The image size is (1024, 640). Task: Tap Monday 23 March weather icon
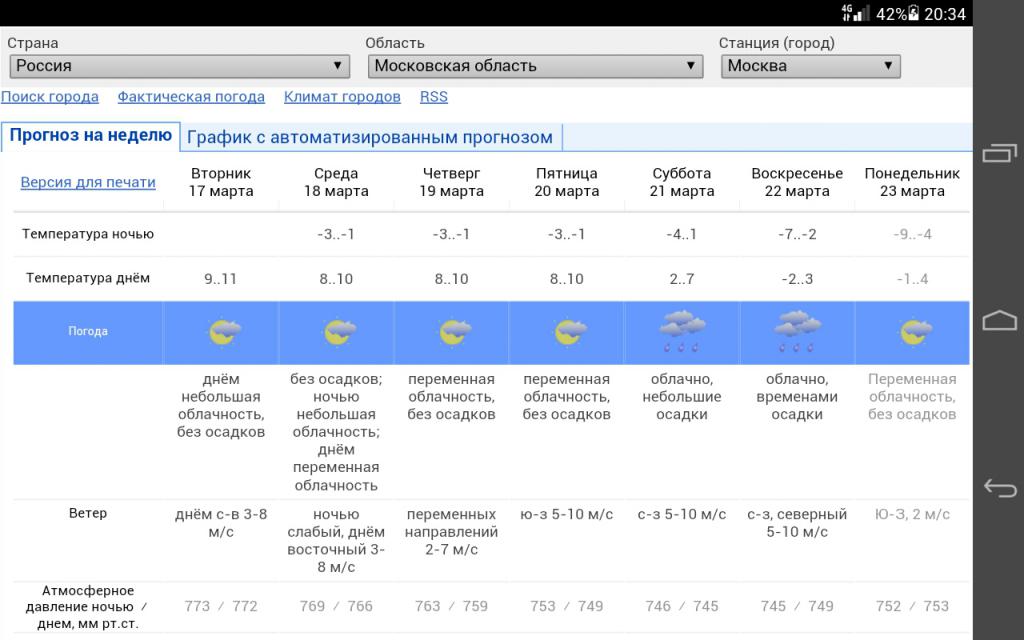coord(916,332)
